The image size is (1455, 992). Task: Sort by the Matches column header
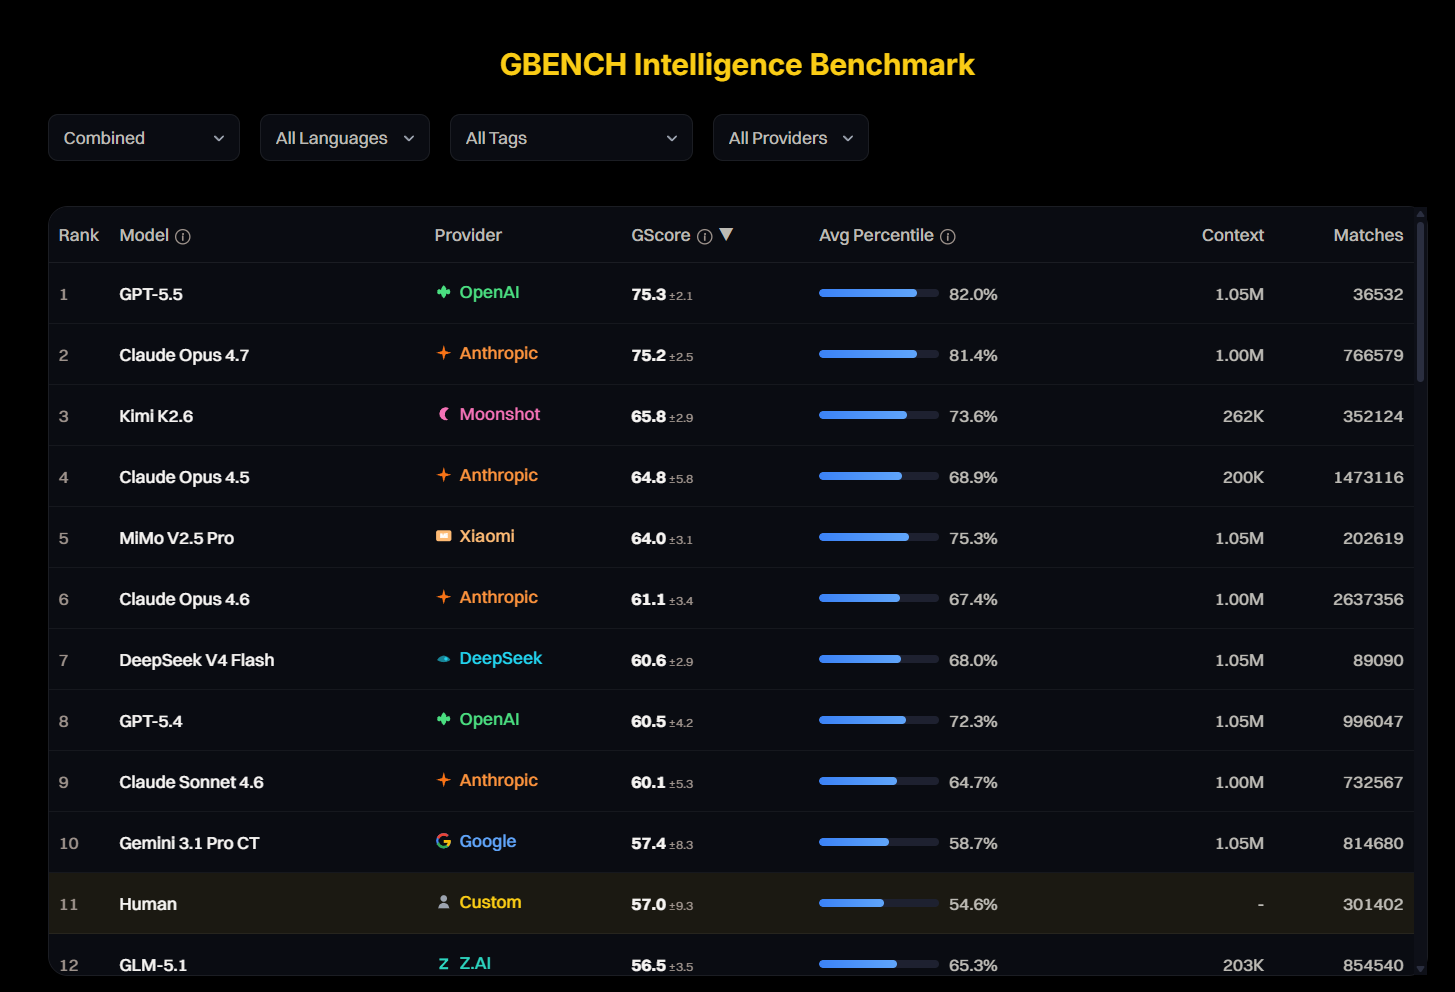[x=1368, y=235]
